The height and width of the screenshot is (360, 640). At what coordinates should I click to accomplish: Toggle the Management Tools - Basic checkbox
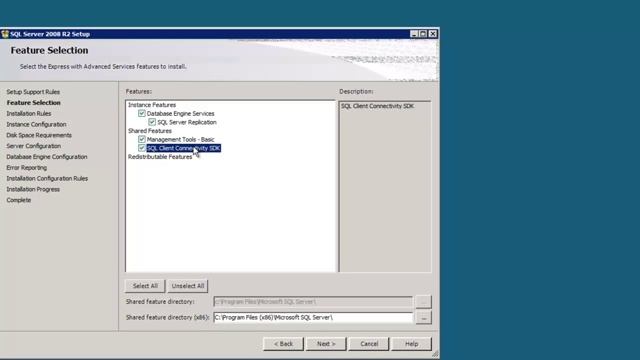click(142, 139)
